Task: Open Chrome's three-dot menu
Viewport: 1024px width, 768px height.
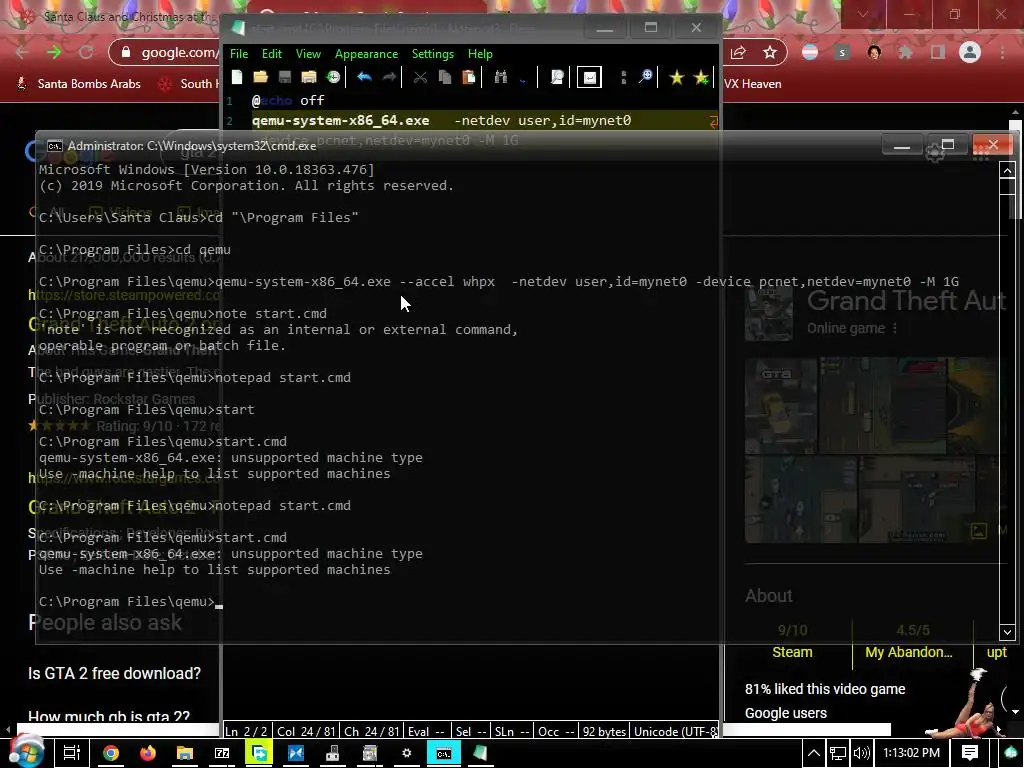Action: tap(1002, 52)
